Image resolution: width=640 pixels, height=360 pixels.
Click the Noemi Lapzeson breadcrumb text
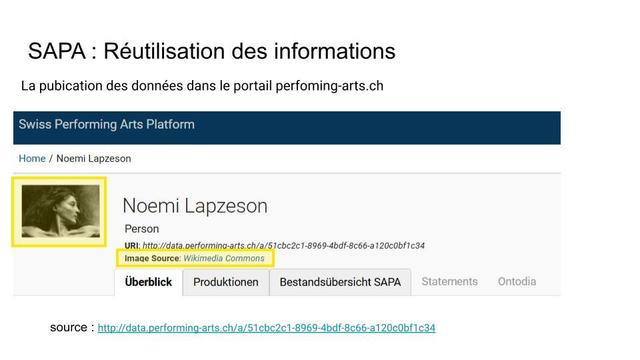click(x=93, y=158)
